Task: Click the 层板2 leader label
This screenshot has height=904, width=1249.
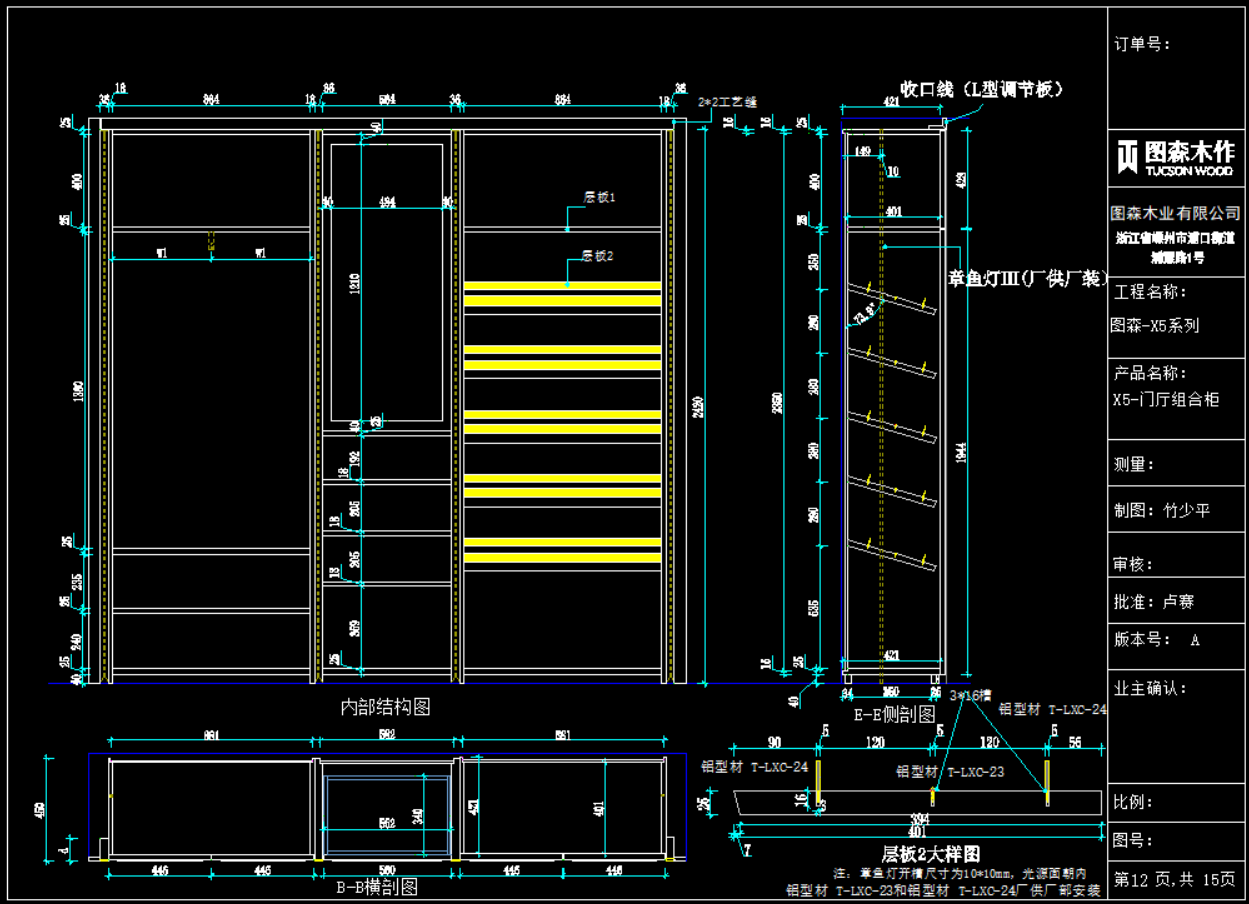Action: coord(598,256)
